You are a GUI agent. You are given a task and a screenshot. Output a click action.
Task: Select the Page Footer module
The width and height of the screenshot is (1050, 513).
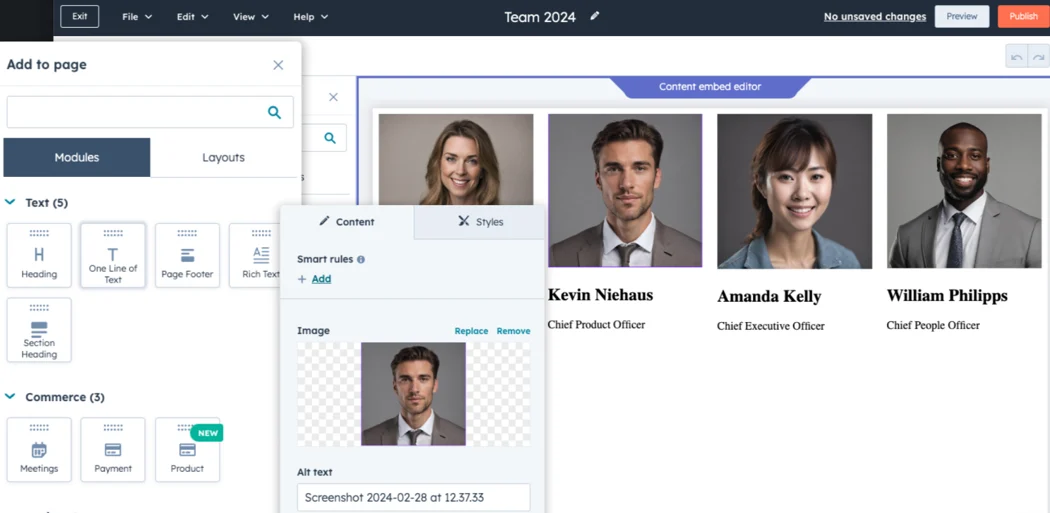(188, 256)
